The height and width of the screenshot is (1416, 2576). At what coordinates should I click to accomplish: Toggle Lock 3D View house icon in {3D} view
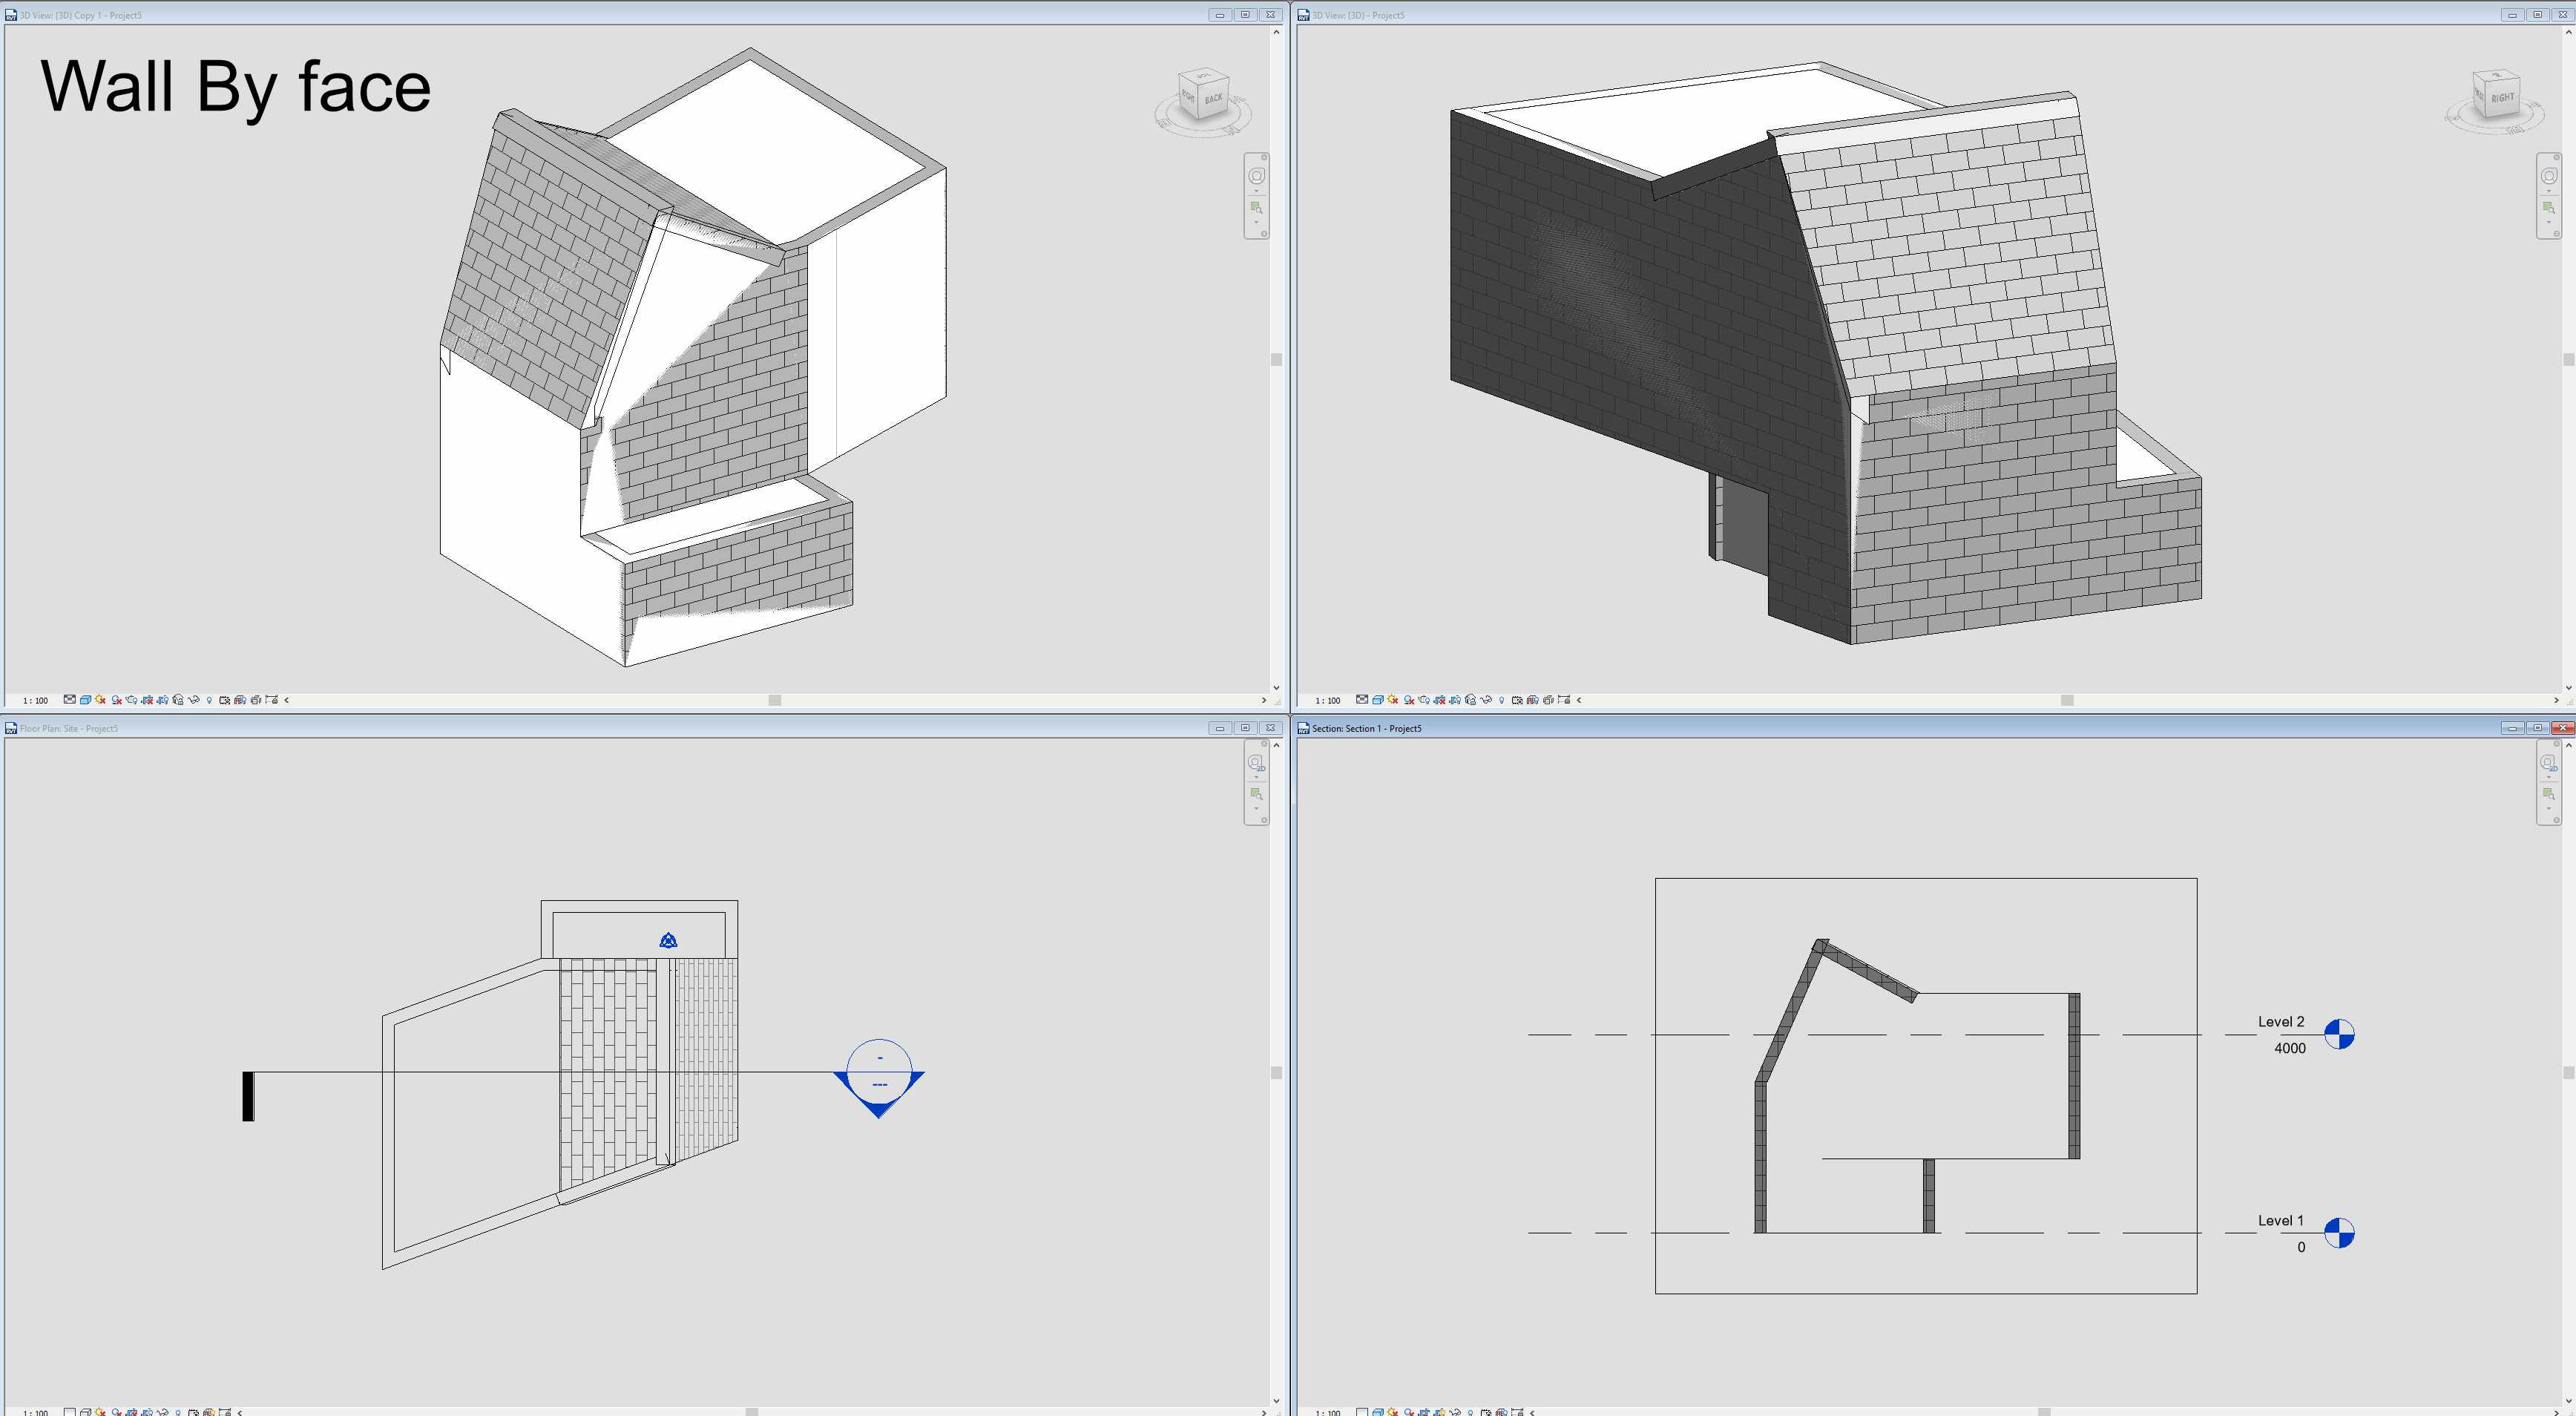1471,700
